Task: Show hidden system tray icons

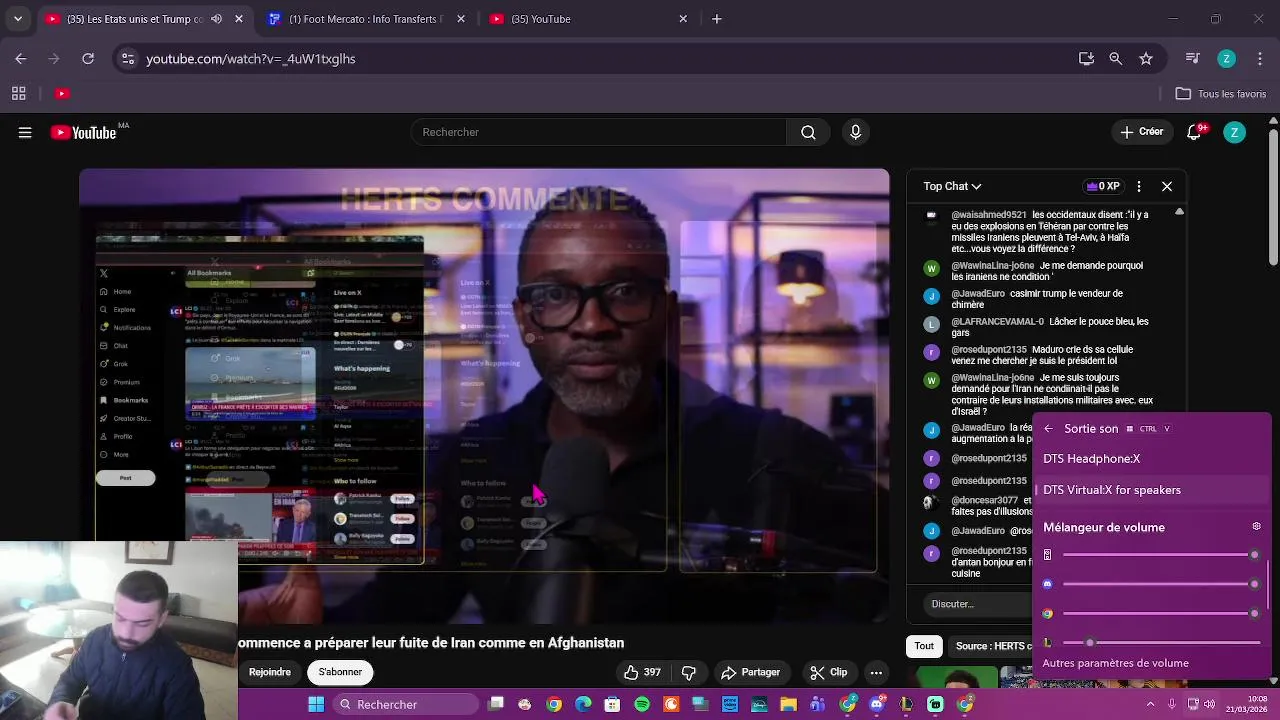Action: (1149, 704)
